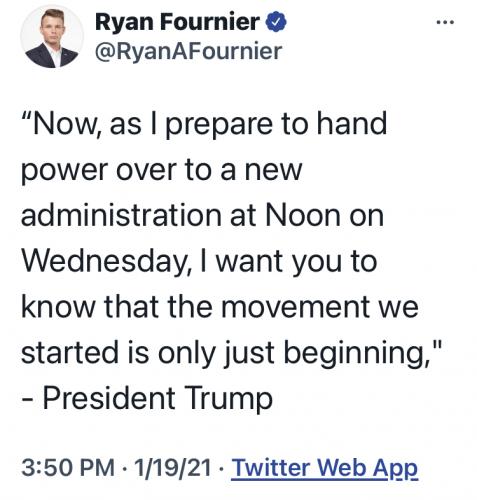This screenshot has height=500, width=477.
Task: Click the word "administration" in the tweet
Action: click(x=121, y=215)
